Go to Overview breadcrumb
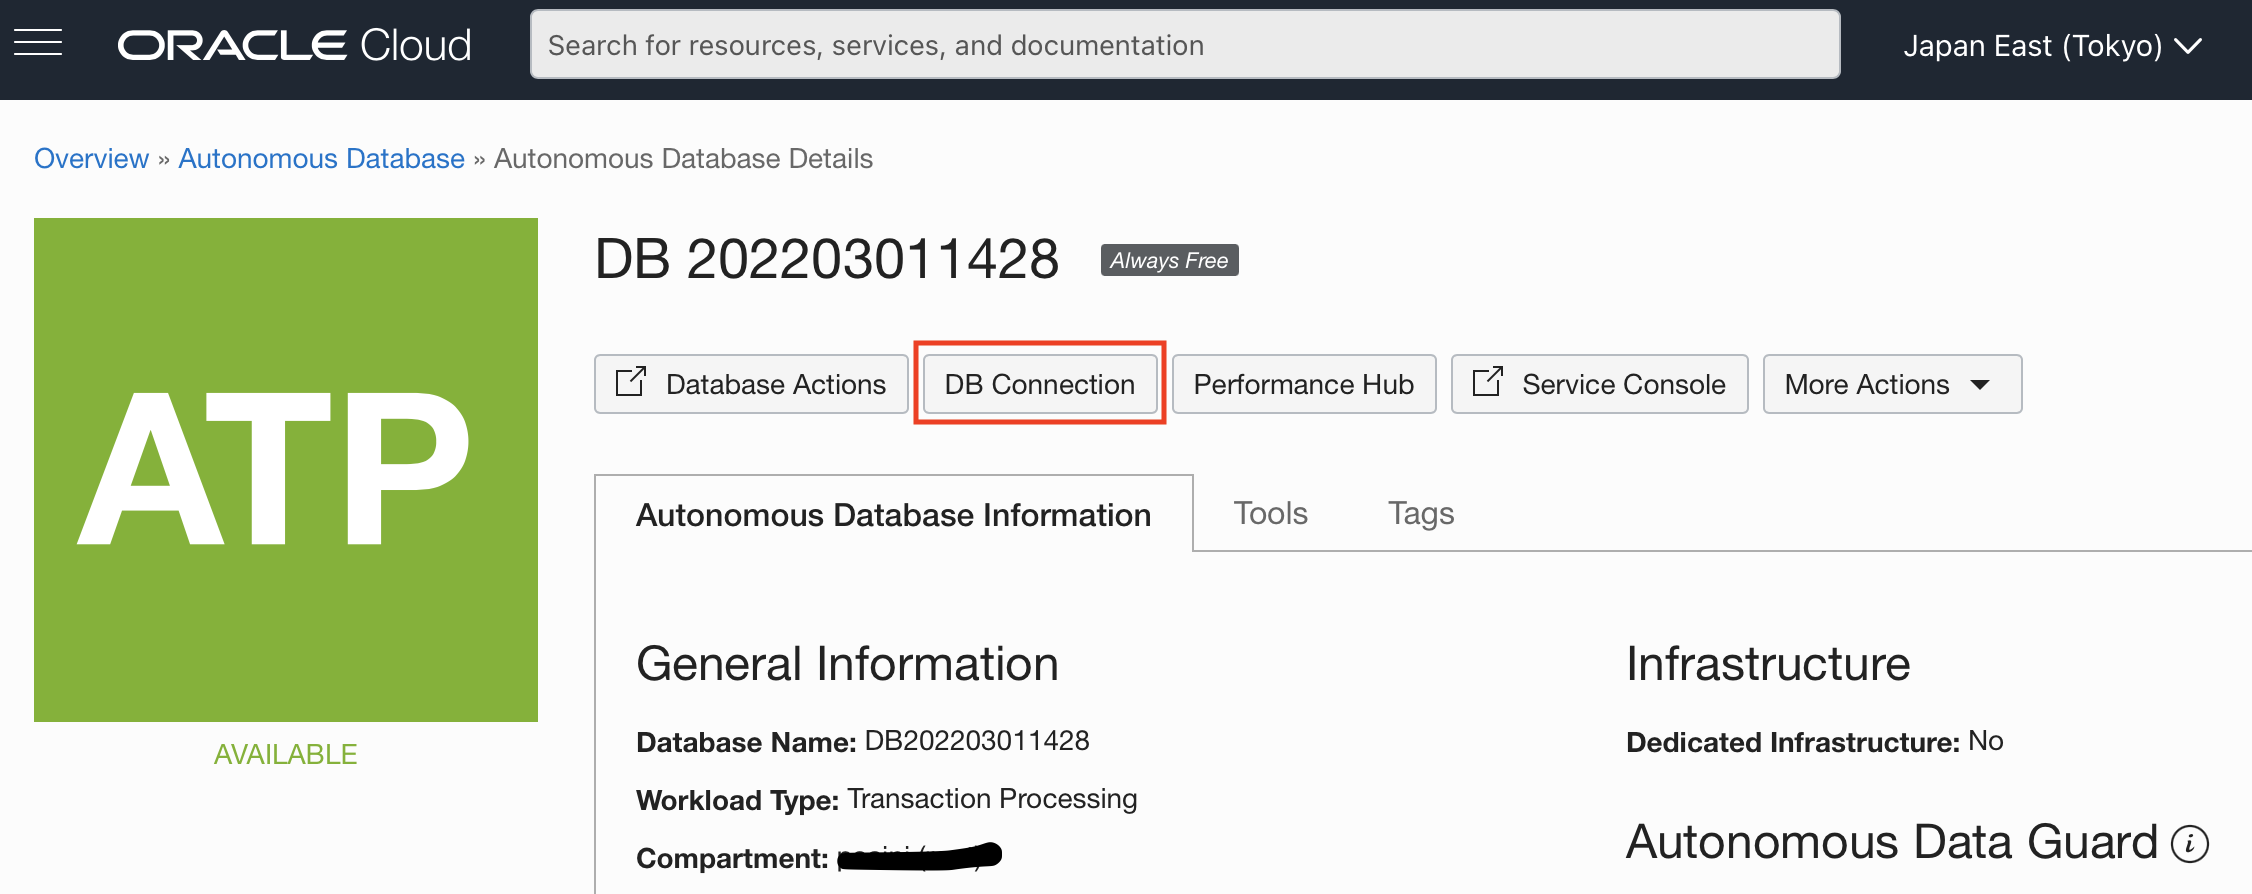The image size is (2252, 894). 91,159
